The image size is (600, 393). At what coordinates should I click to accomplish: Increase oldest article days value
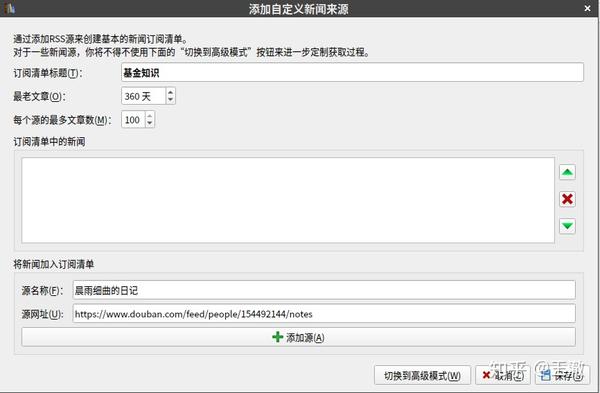click(171, 92)
